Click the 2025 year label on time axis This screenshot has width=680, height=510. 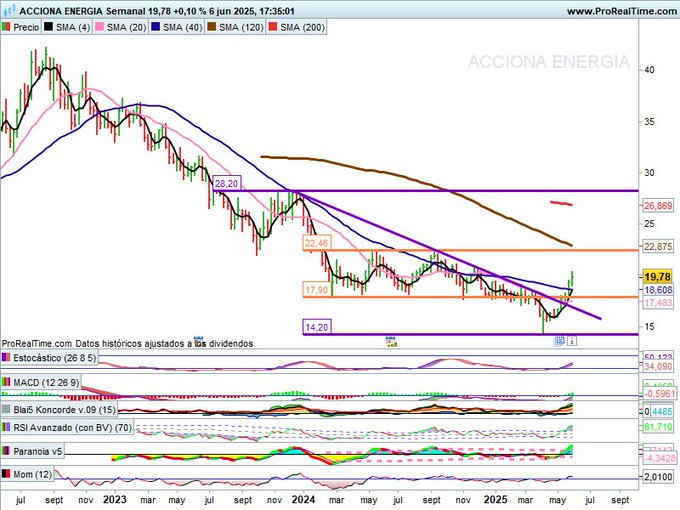point(495,500)
